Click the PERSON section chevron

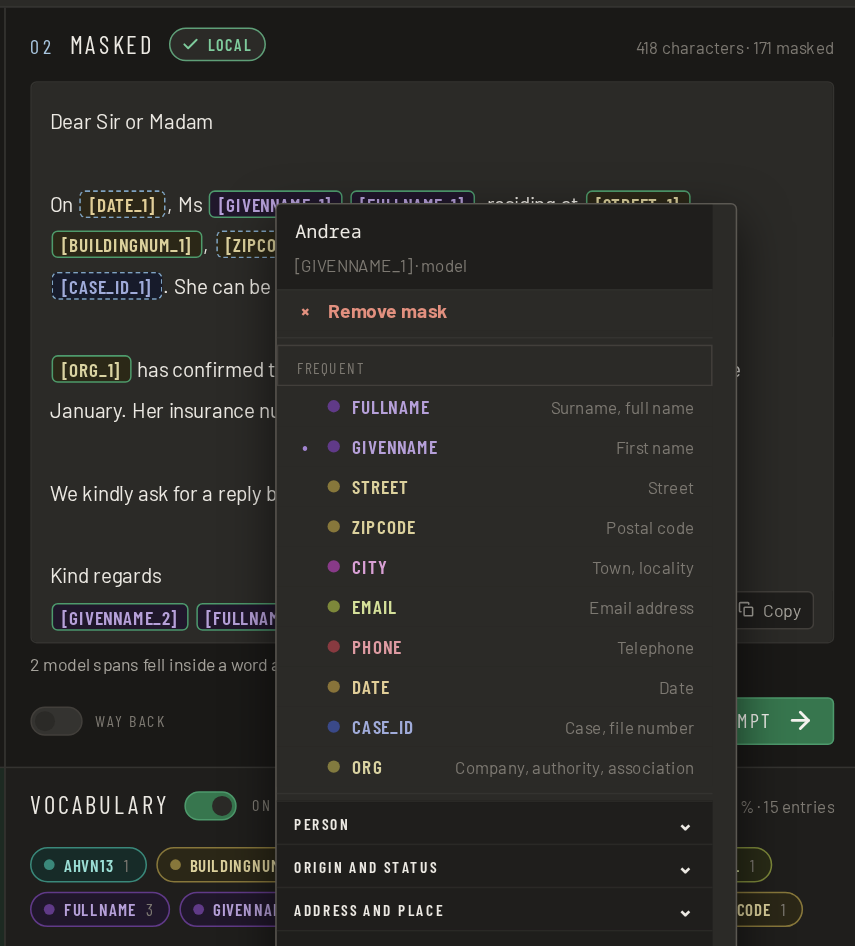click(x=685, y=827)
